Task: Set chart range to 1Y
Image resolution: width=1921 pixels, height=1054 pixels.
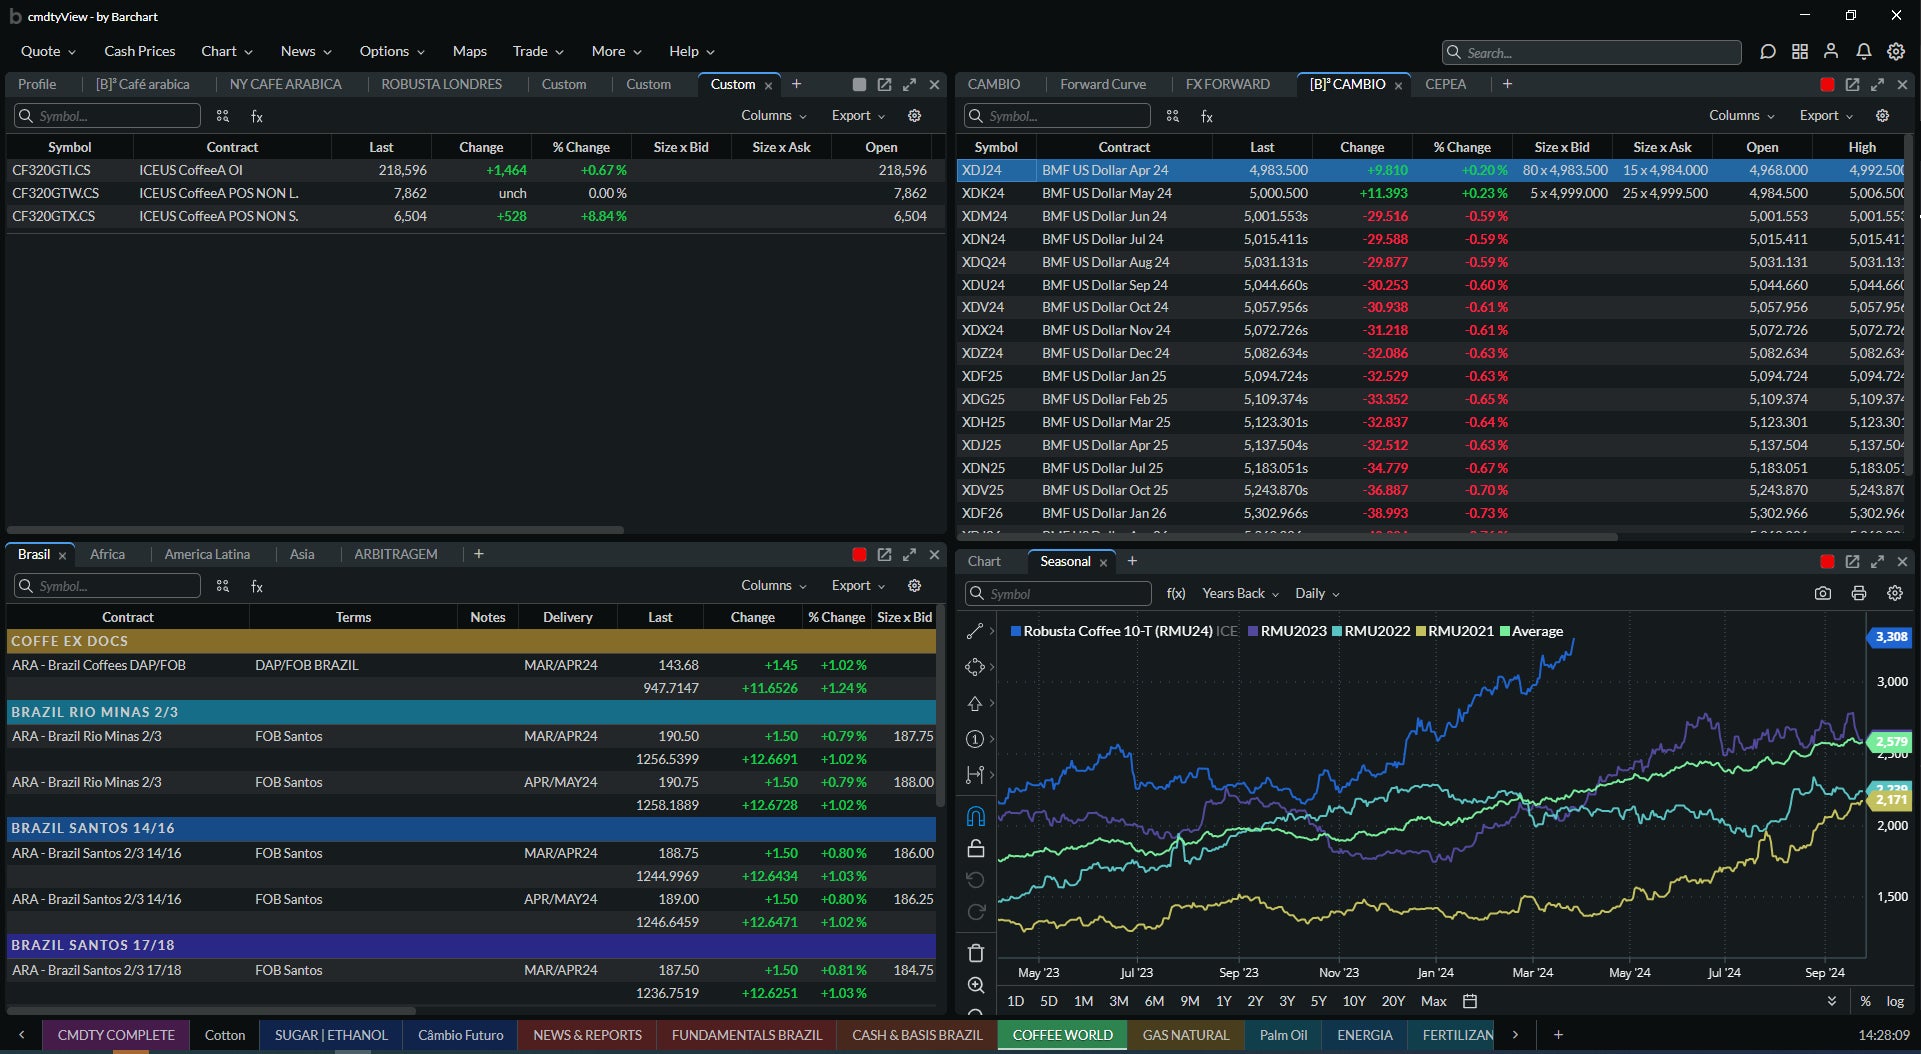Action: [1223, 1001]
